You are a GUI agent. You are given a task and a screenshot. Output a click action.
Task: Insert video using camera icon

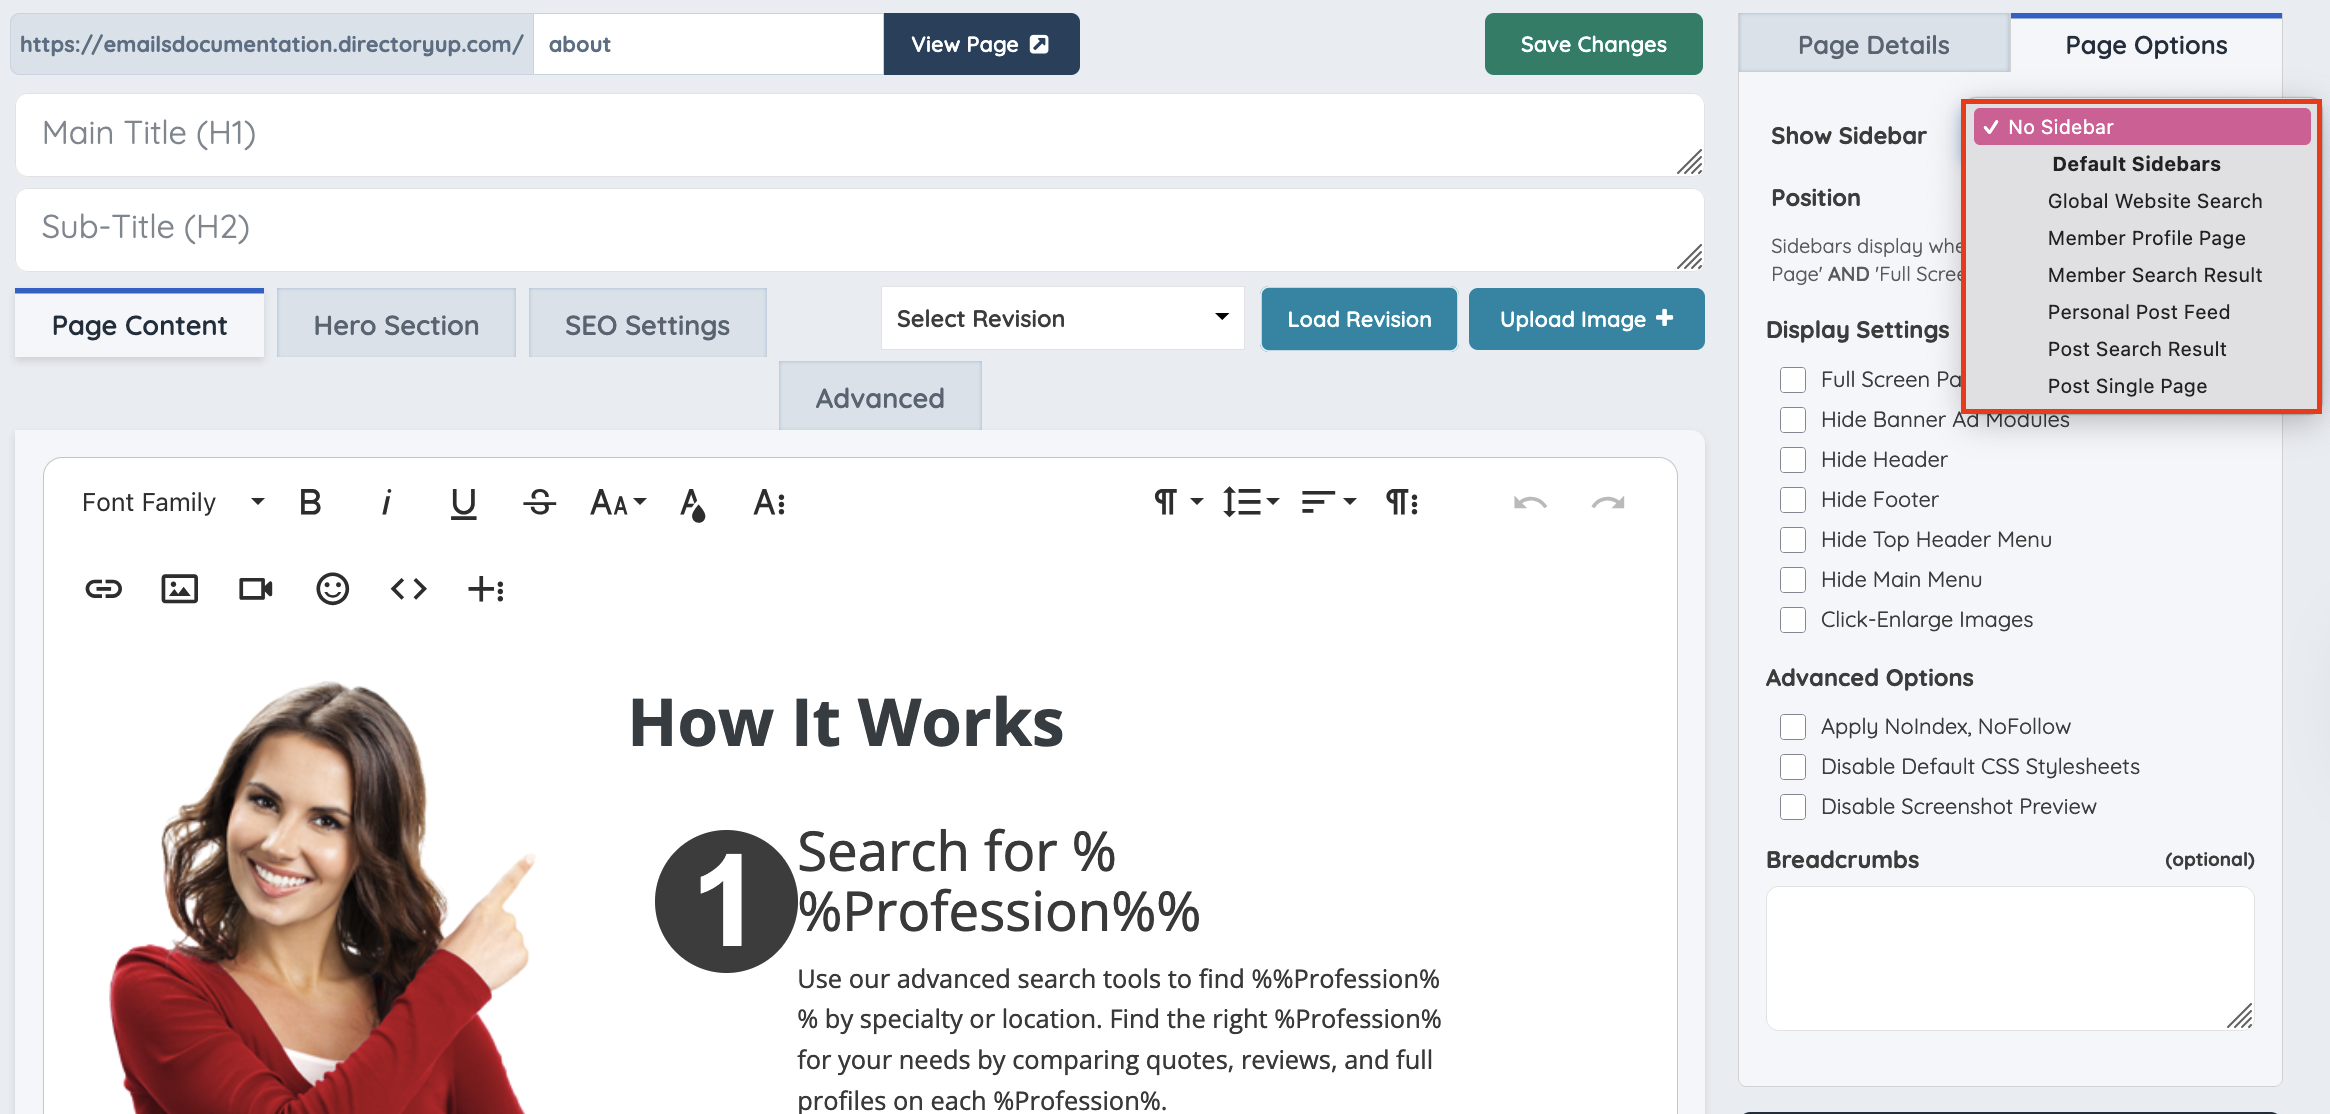[x=256, y=589]
